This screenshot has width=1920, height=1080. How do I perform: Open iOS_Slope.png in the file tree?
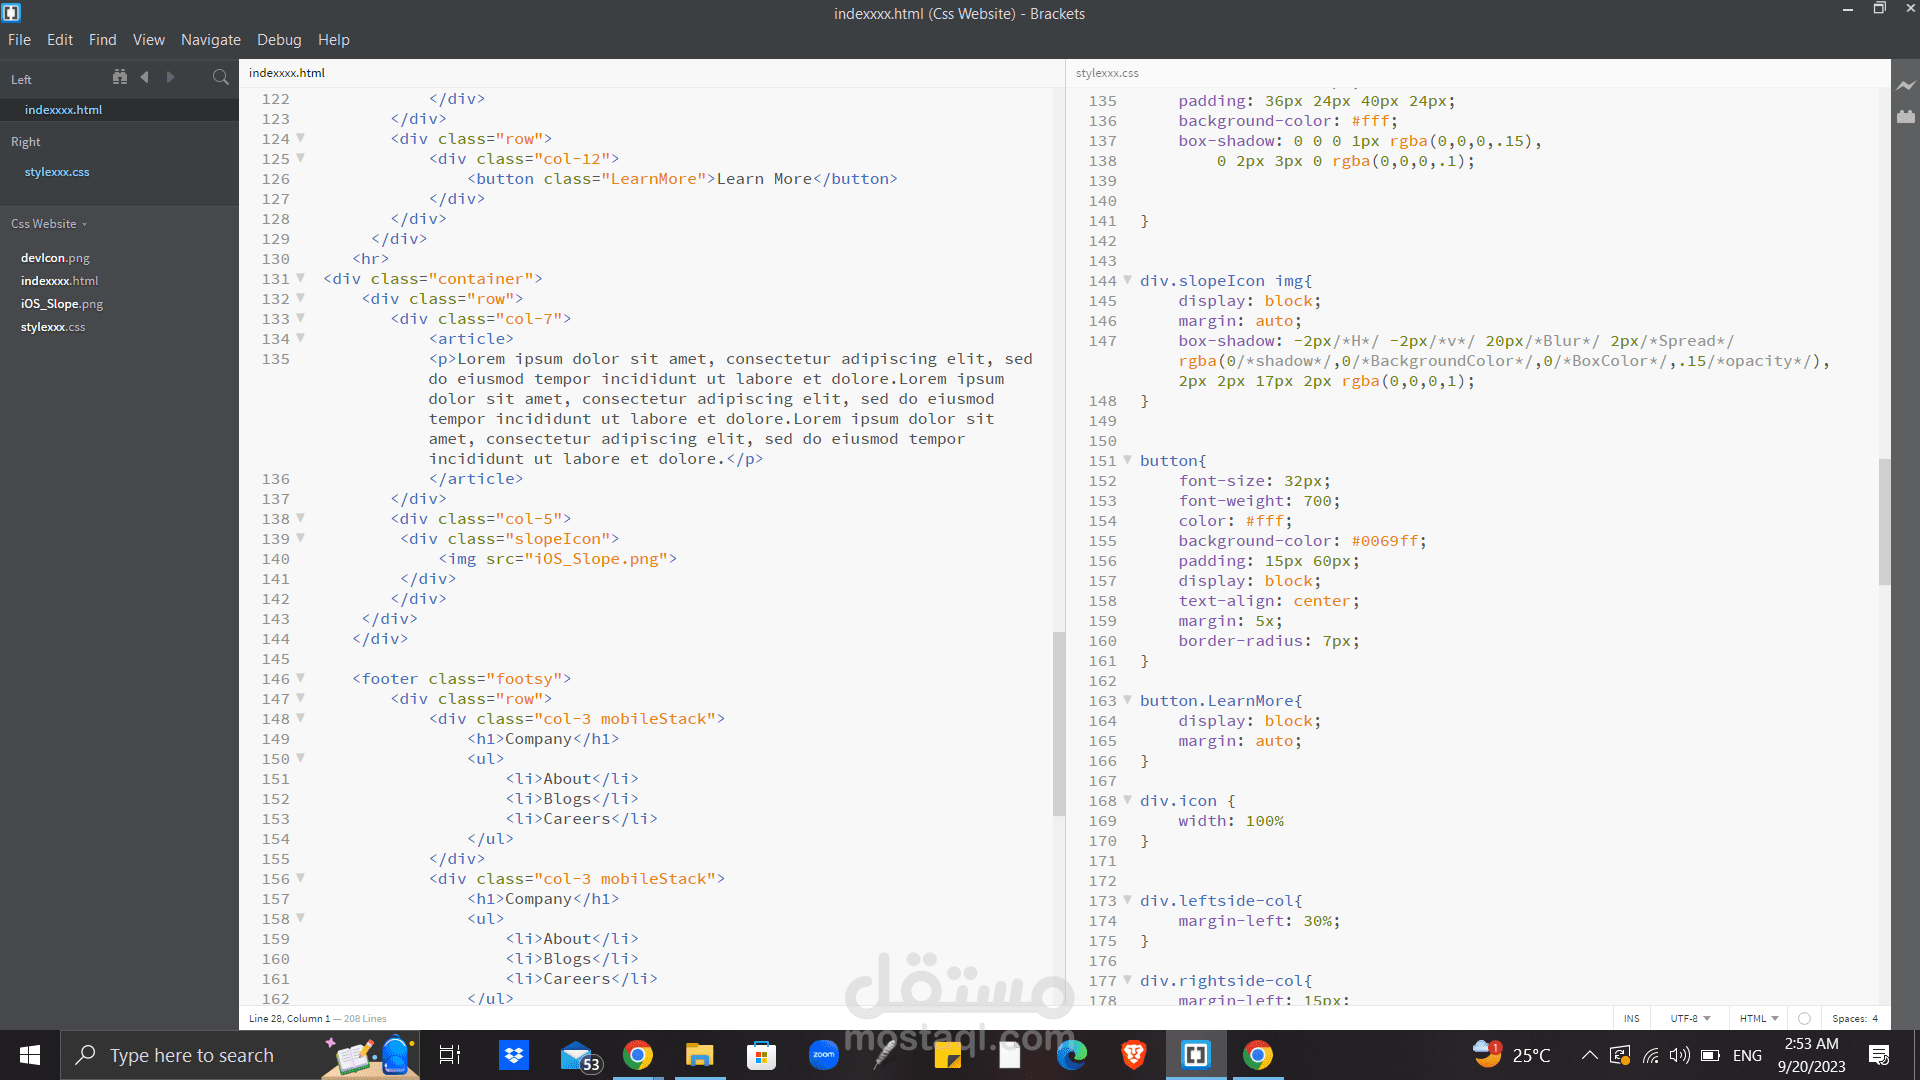62,304
